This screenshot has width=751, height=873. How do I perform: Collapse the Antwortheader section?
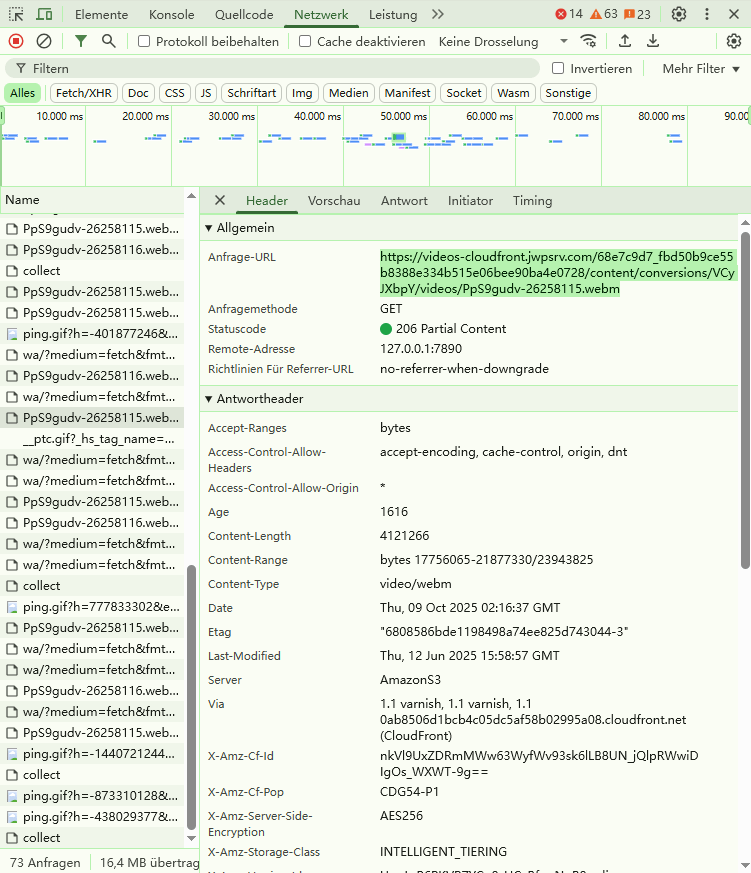[209, 399]
